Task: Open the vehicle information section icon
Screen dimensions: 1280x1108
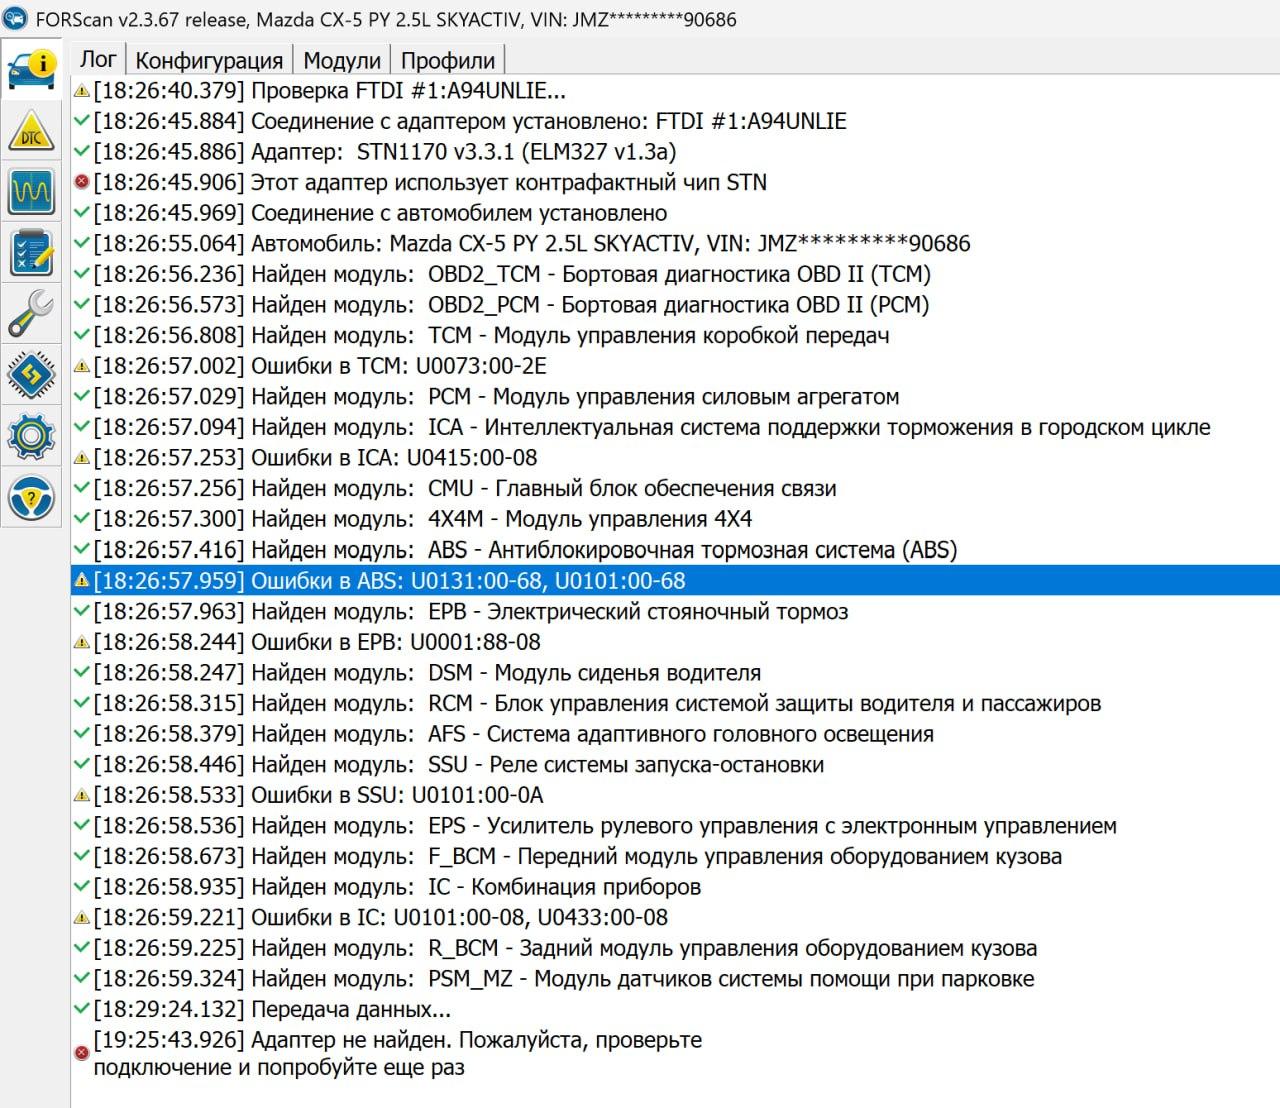Action: point(31,68)
